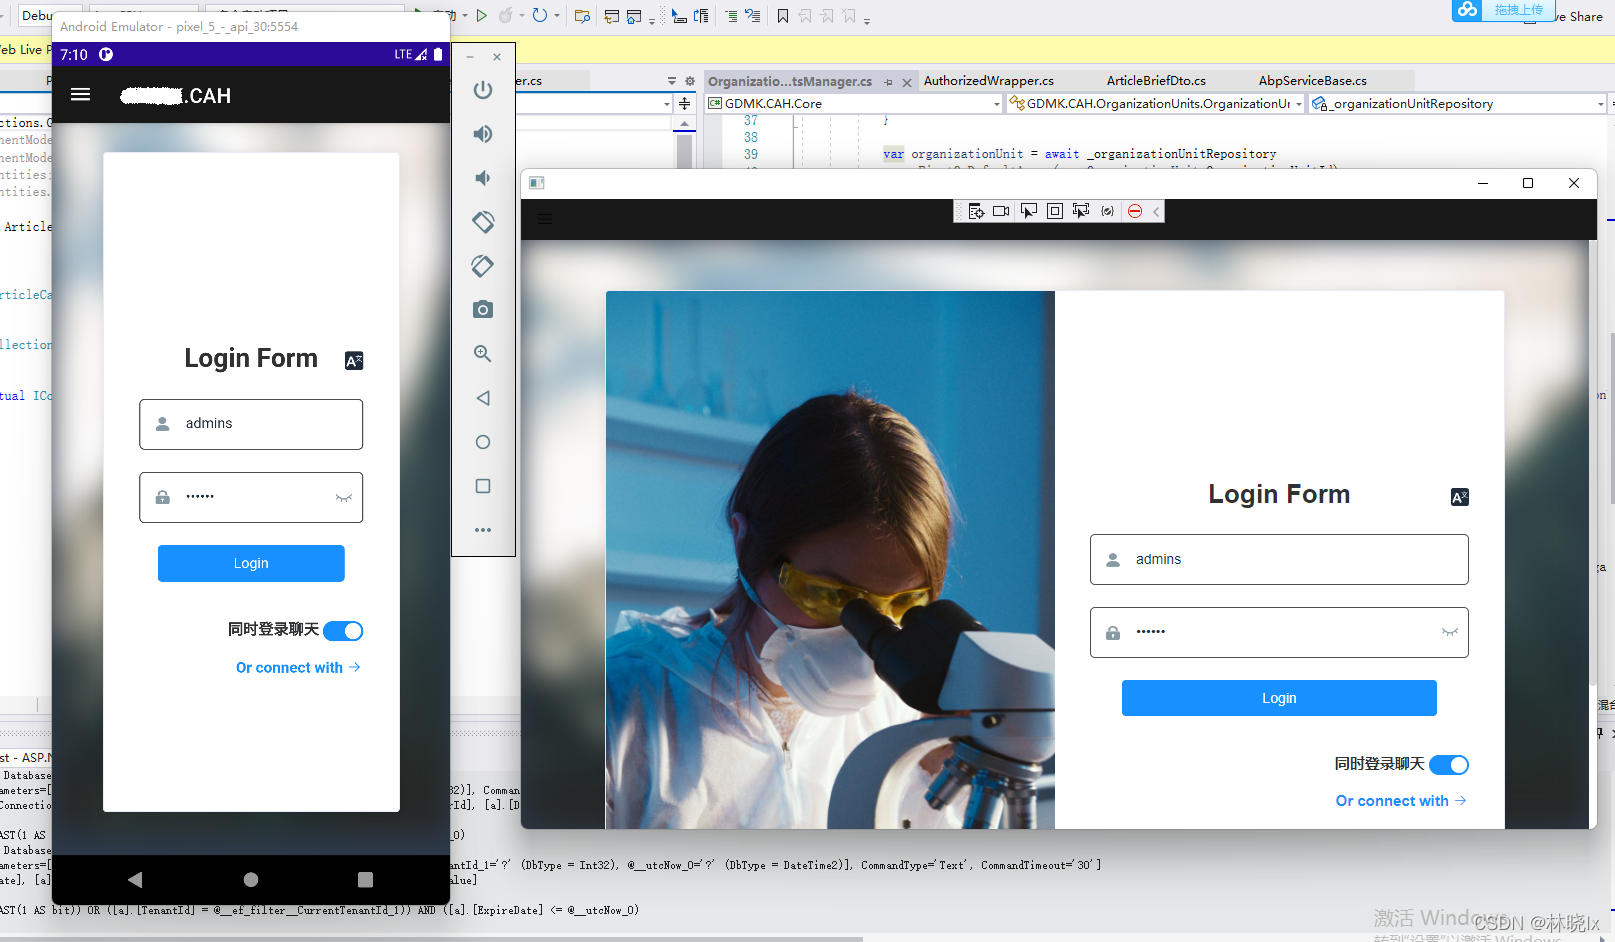Open the hamburger menu in mobile app
The image size is (1615, 942).
81,95
